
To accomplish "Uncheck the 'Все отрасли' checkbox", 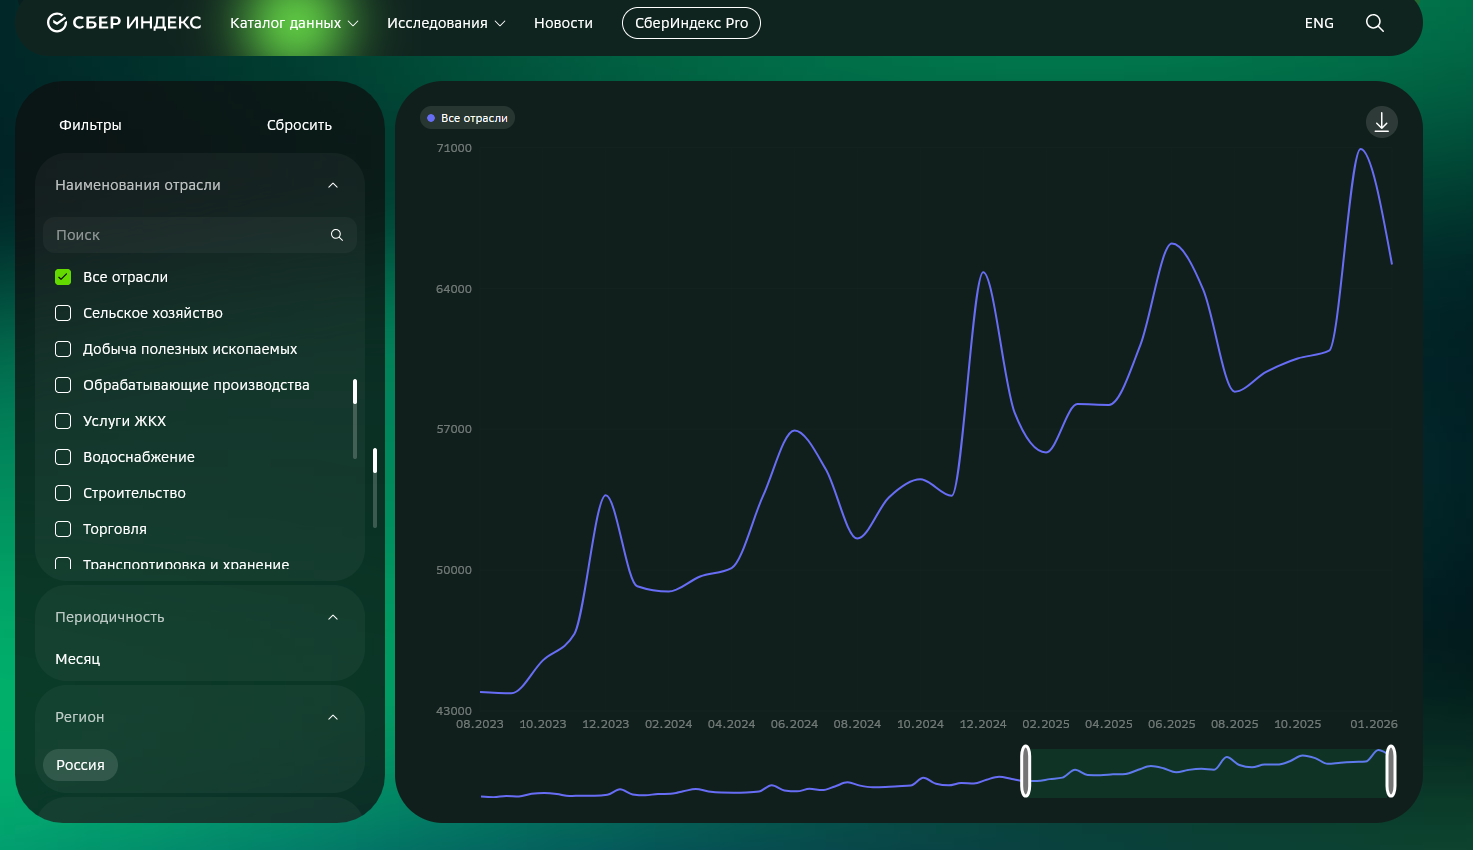I will [x=63, y=277].
